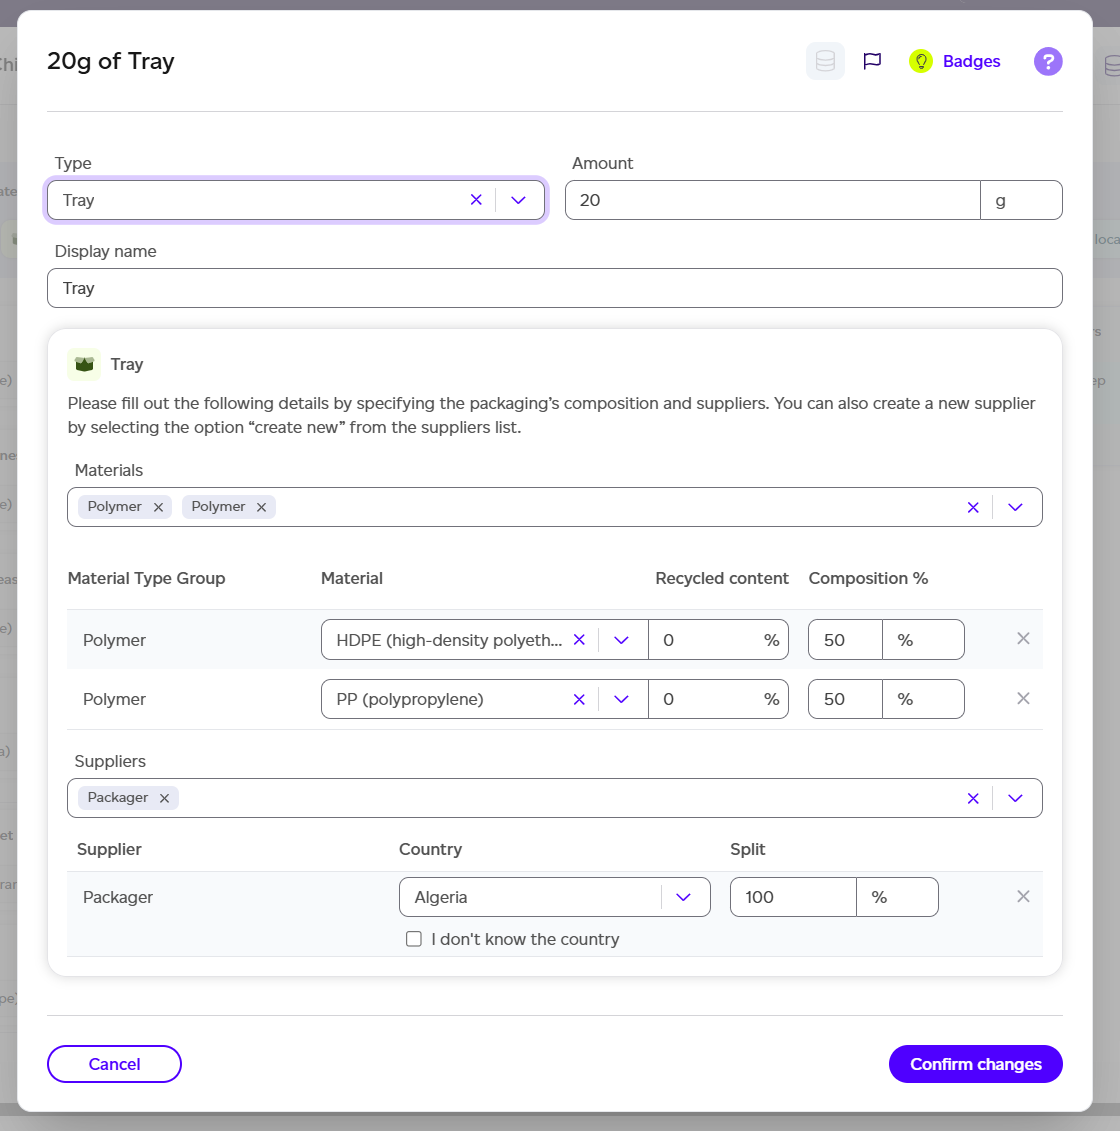The width and height of the screenshot is (1120, 1131).
Task: Open the Suppliers dropdown list
Action: click(x=1016, y=798)
